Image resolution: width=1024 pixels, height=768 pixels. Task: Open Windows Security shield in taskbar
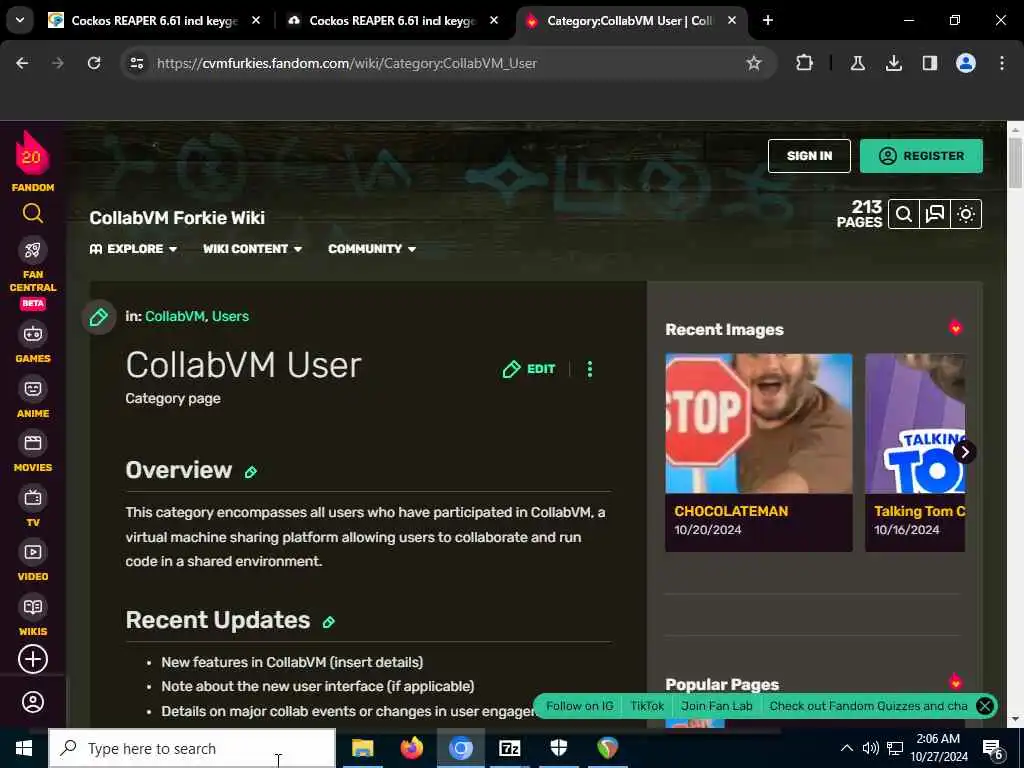(558, 748)
